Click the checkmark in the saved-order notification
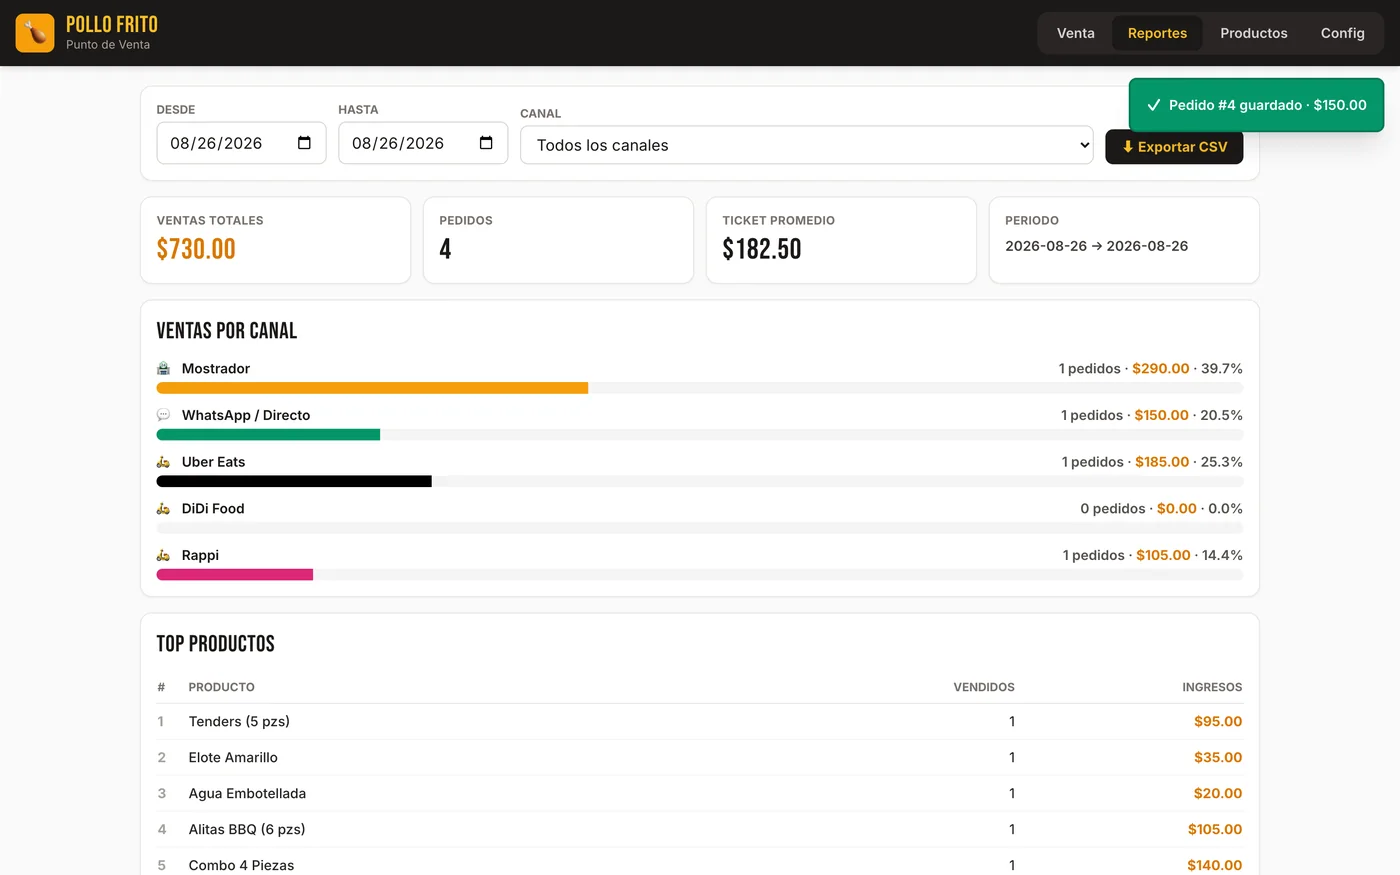 coord(1154,105)
